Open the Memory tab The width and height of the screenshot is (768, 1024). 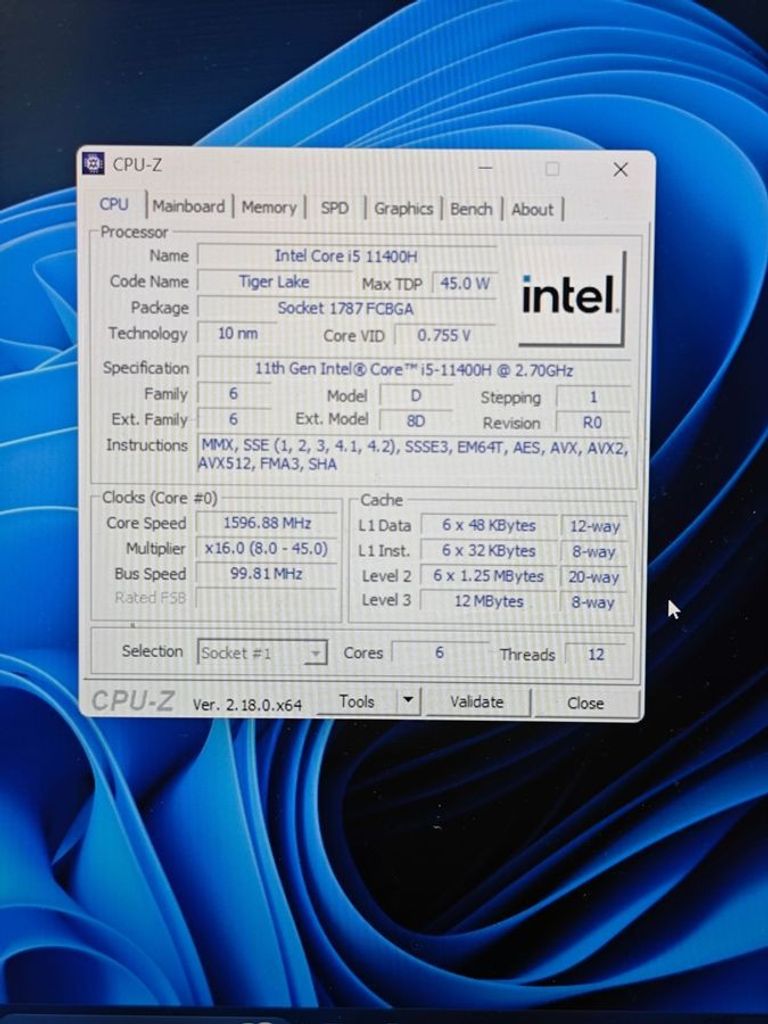[269, 208]
